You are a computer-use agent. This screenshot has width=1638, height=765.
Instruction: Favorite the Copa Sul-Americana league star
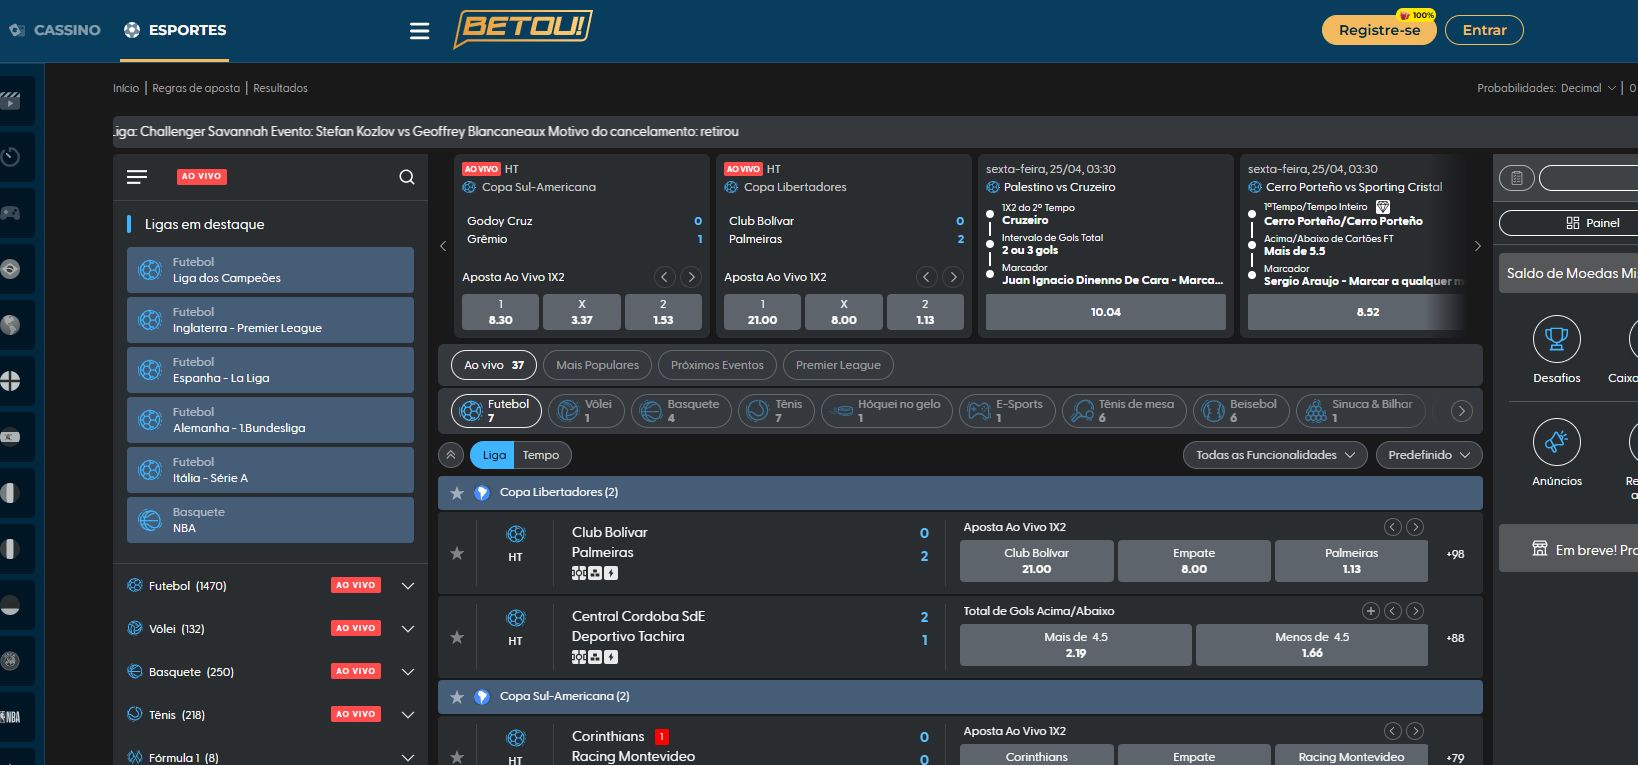pyautogui.click(x=457, y=697)
